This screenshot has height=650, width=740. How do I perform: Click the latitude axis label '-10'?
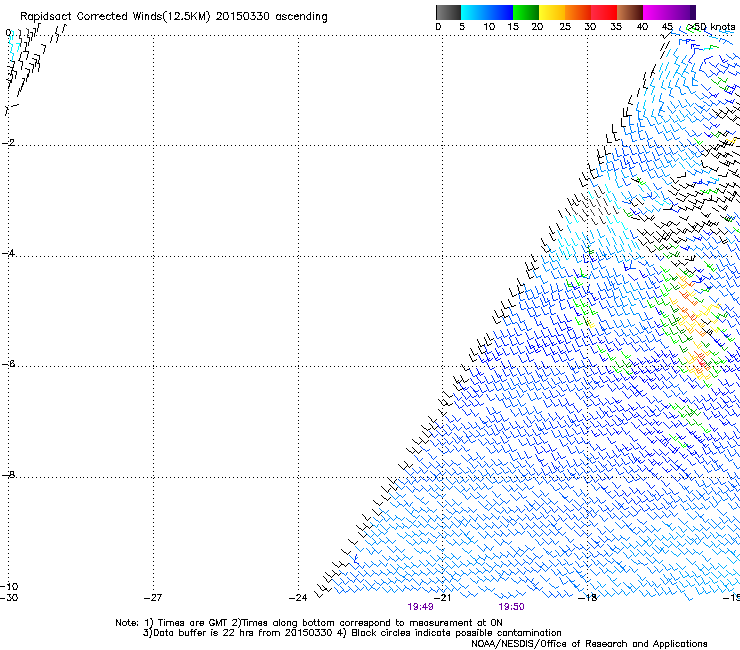(9, 586)
